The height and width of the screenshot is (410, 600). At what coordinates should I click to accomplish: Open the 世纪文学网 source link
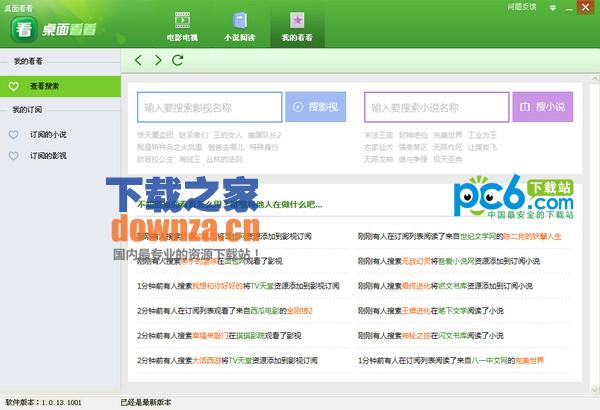pos(478,237)
